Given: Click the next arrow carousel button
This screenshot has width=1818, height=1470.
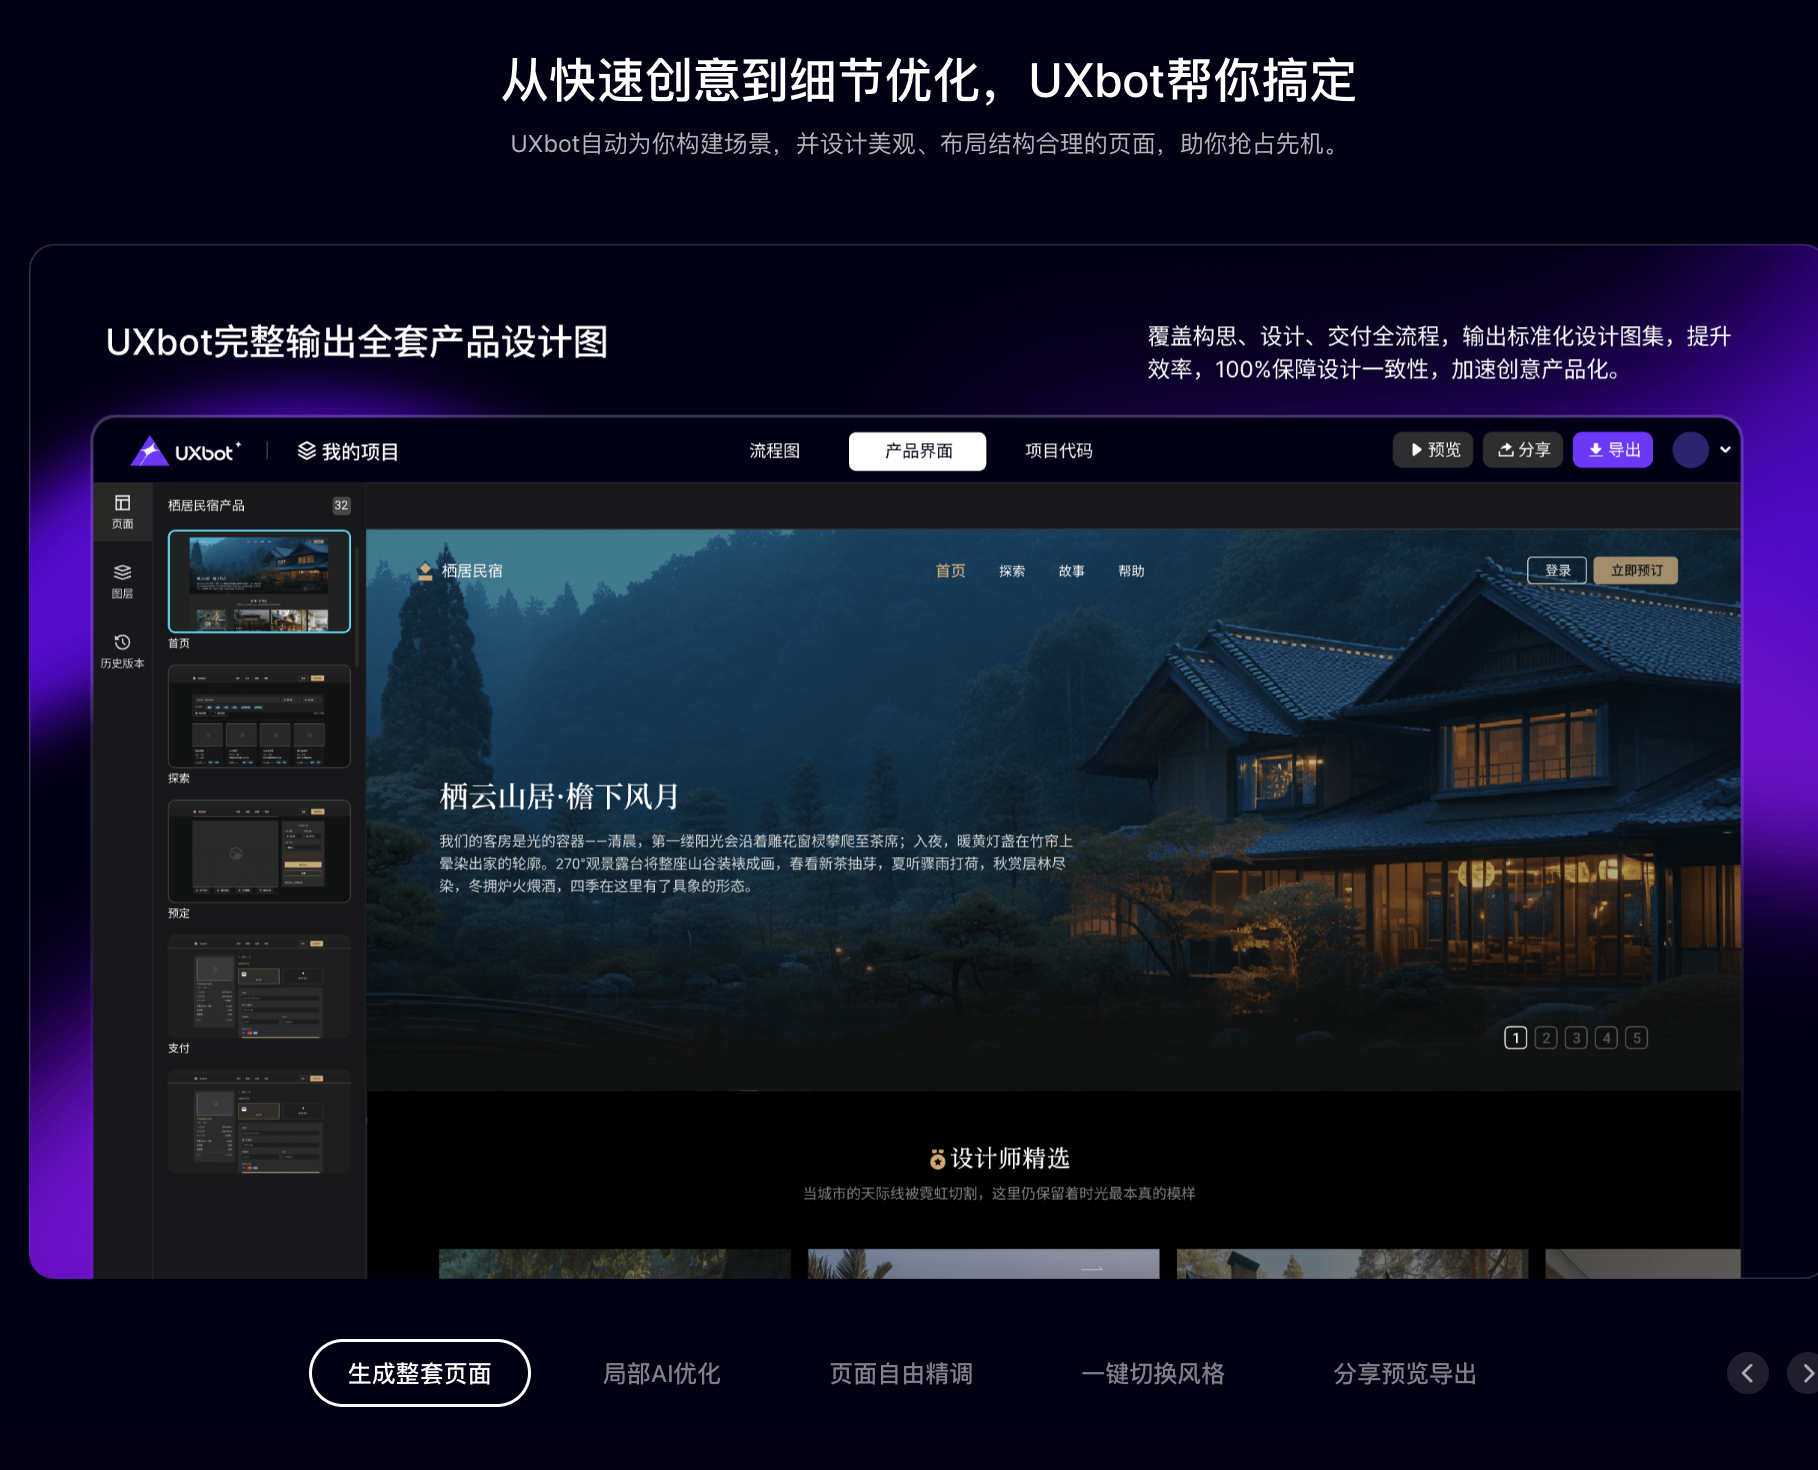Looking at the screenshot, I should coord(1803,1373).
